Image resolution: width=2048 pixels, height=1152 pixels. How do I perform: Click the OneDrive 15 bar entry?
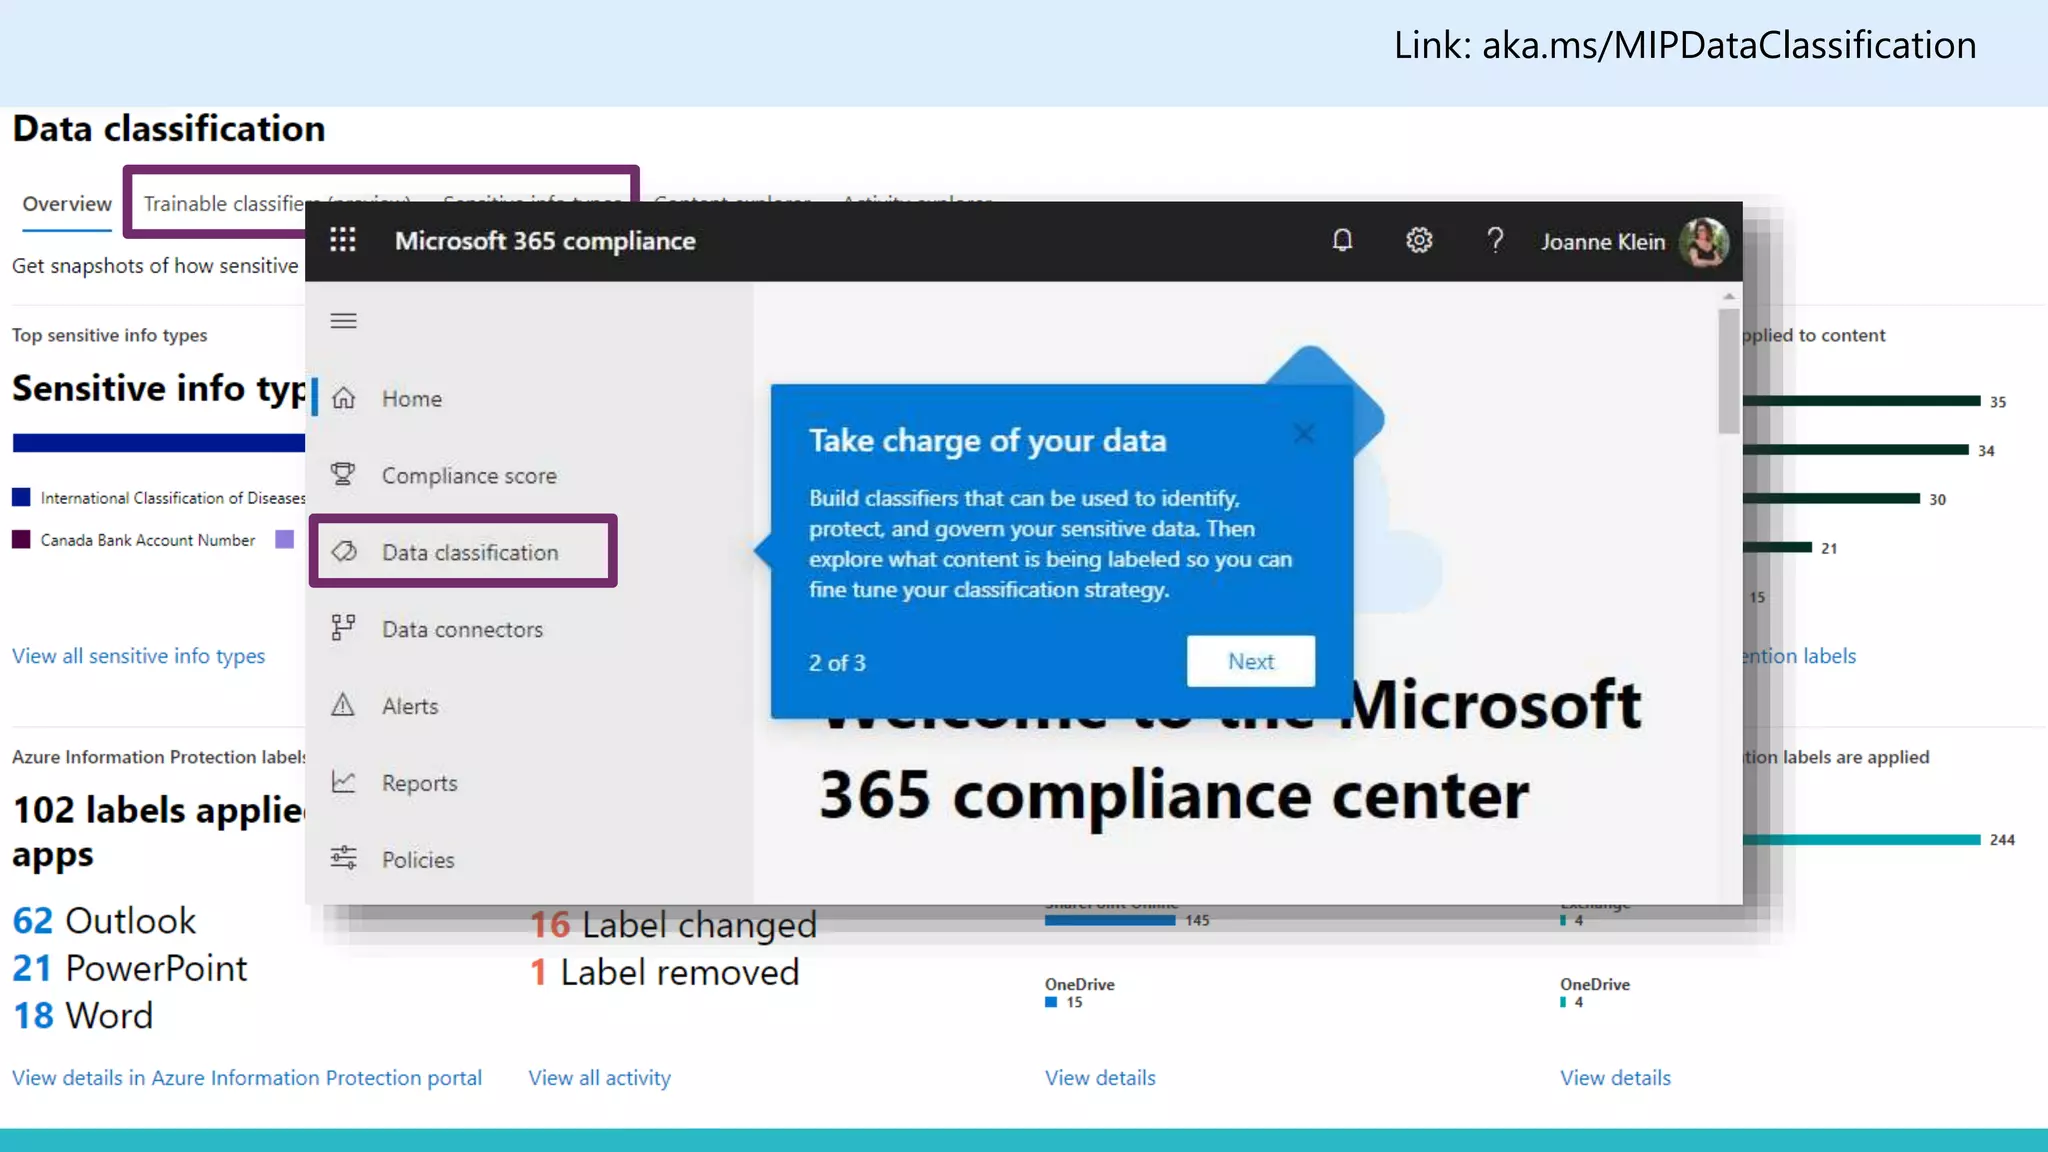click(1064, 1002)
